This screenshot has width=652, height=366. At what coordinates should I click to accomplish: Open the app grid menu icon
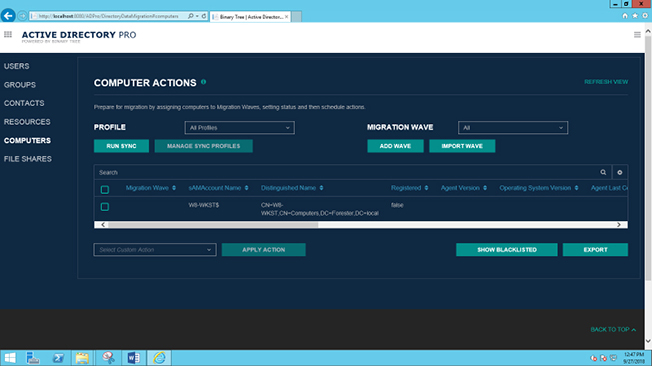tap(8, 35)
